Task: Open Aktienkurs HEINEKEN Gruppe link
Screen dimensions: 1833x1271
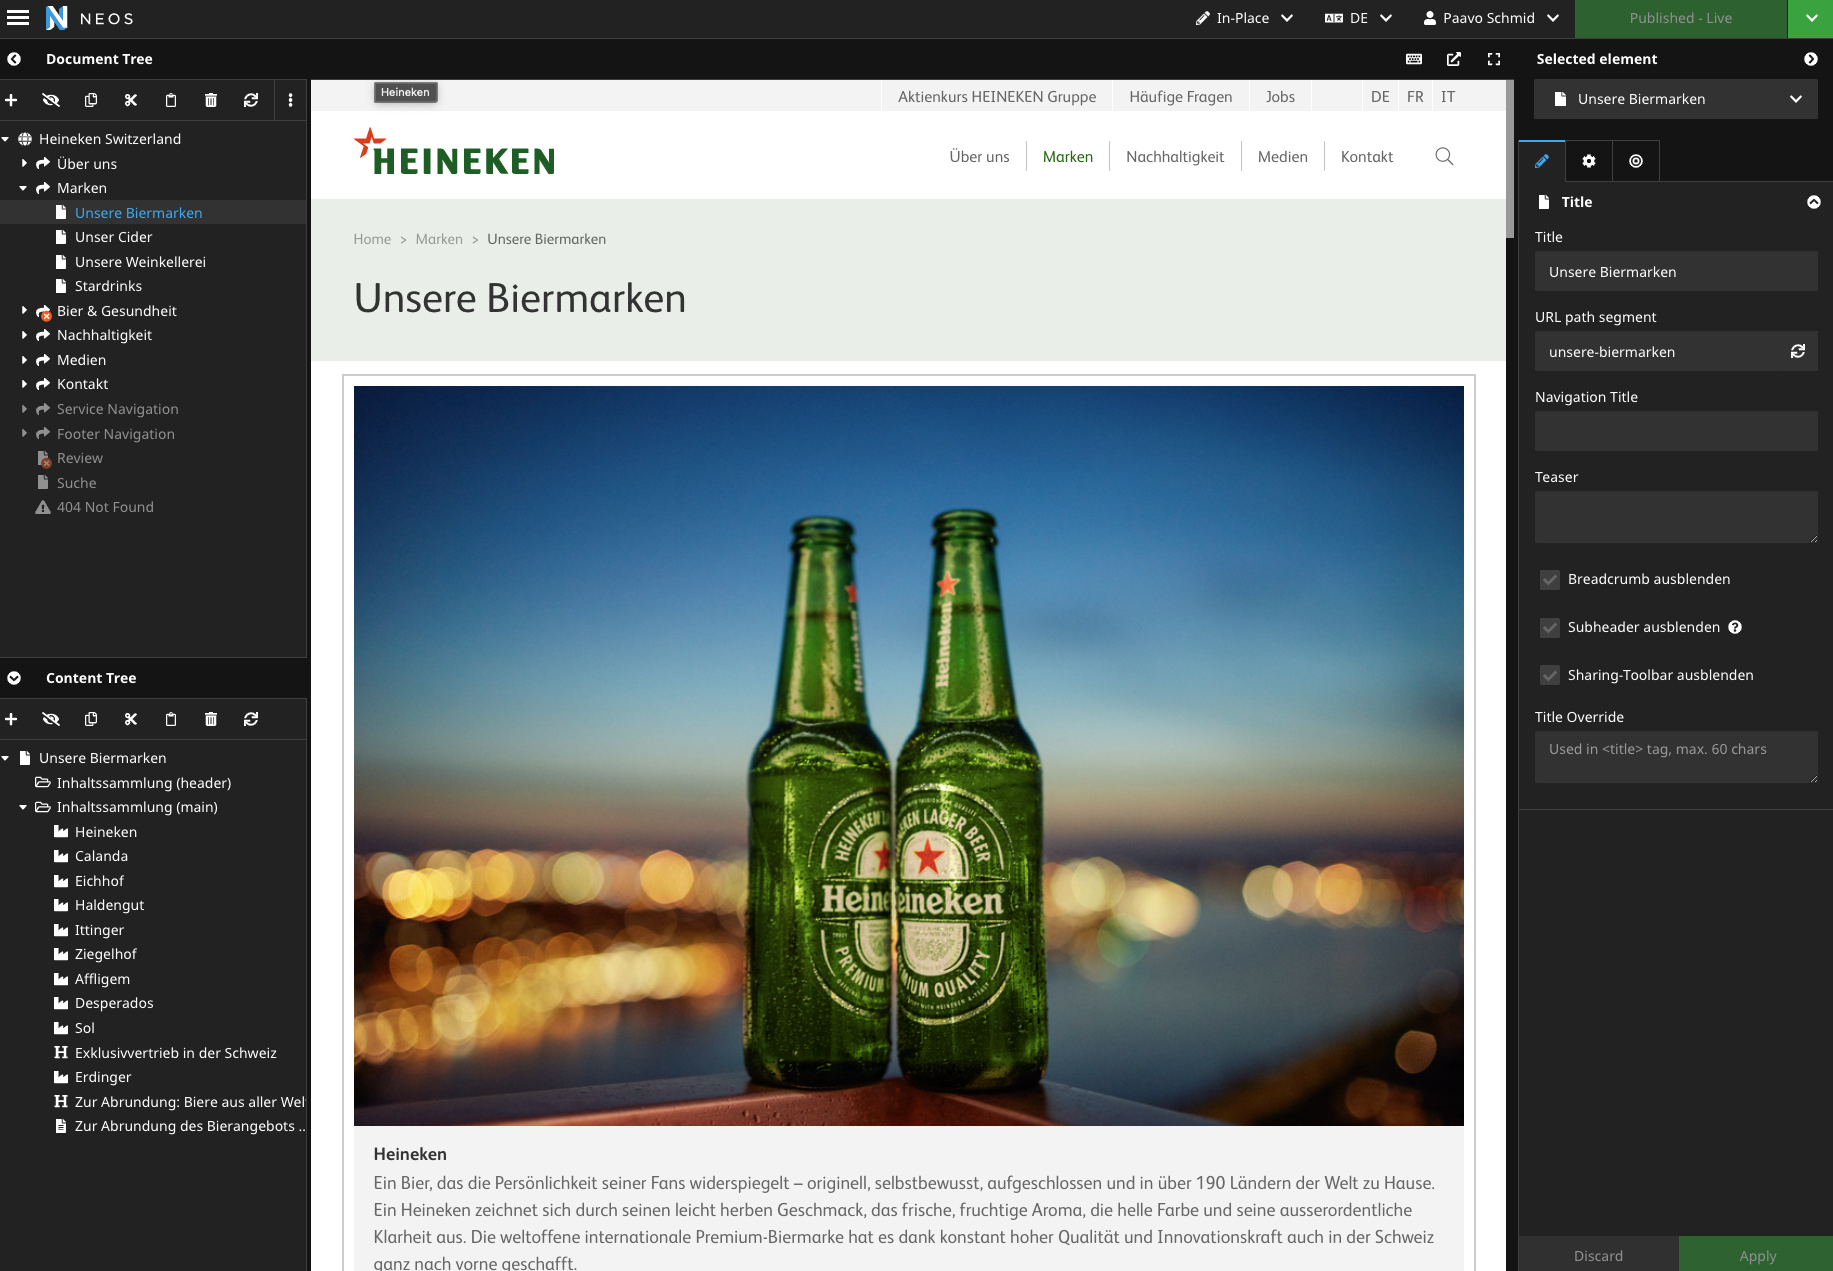Action: (x=997, y=97)
